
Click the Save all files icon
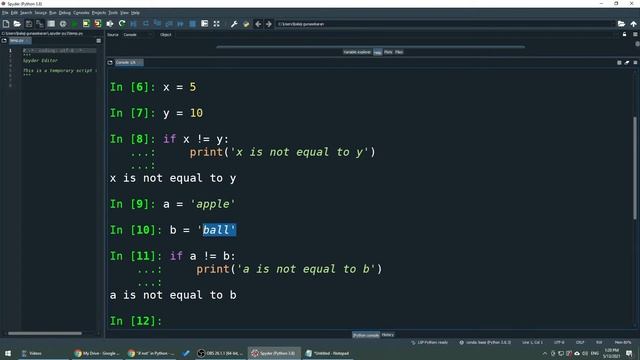tap(40, 24)
